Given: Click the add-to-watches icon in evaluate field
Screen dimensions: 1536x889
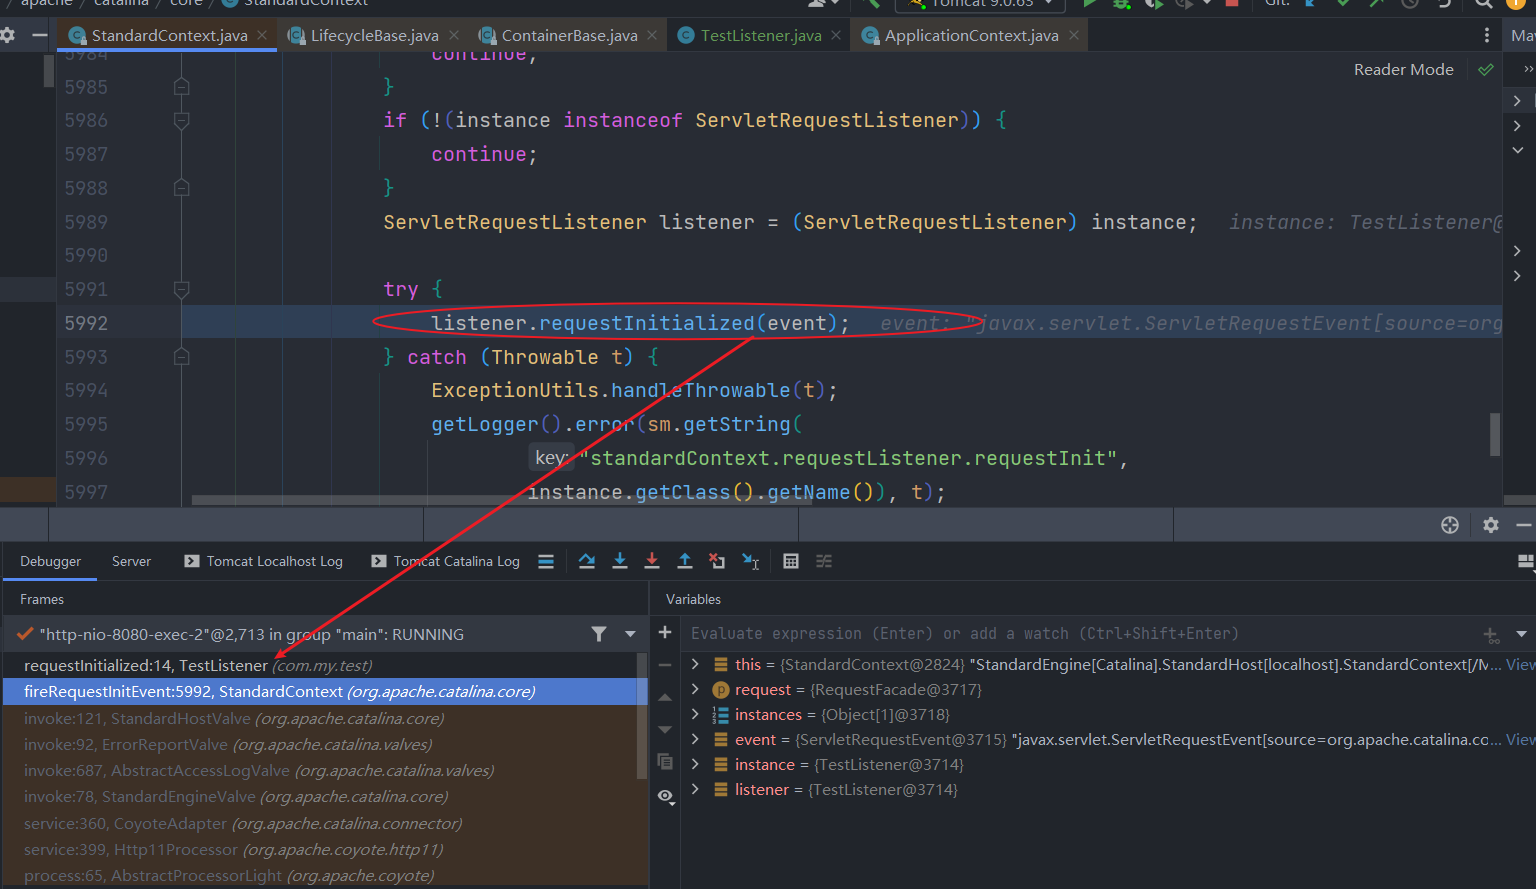Looking at the screenshot, I should point(1491,634).
